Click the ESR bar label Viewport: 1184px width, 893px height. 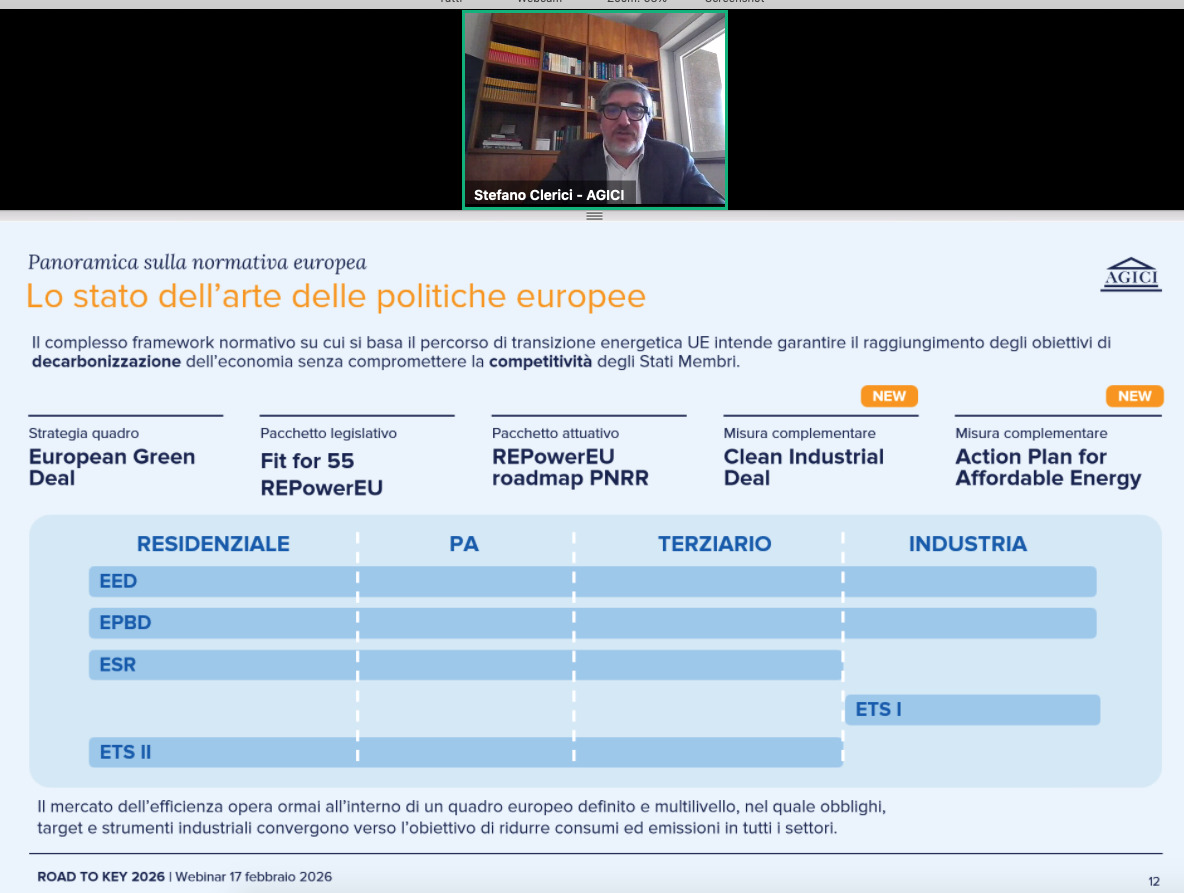[117, 665]
